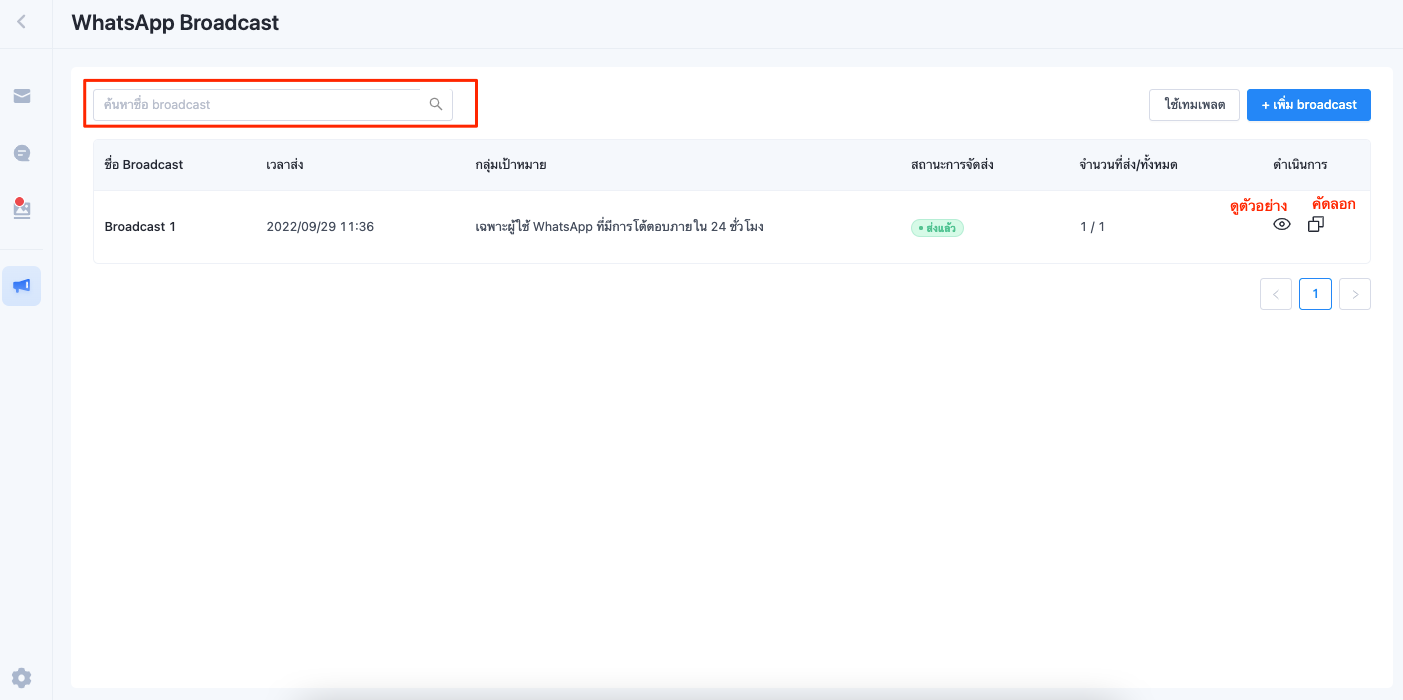Click the เวลาส่ง column header

pos(285,164)
